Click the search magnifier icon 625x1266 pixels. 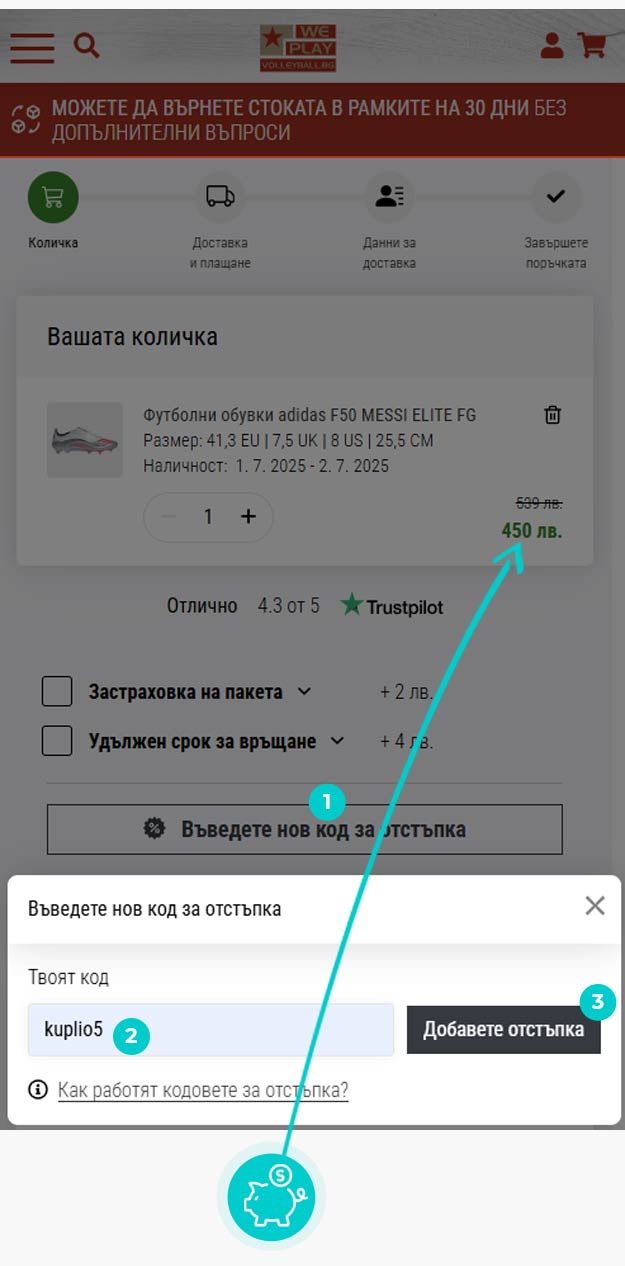87,45
